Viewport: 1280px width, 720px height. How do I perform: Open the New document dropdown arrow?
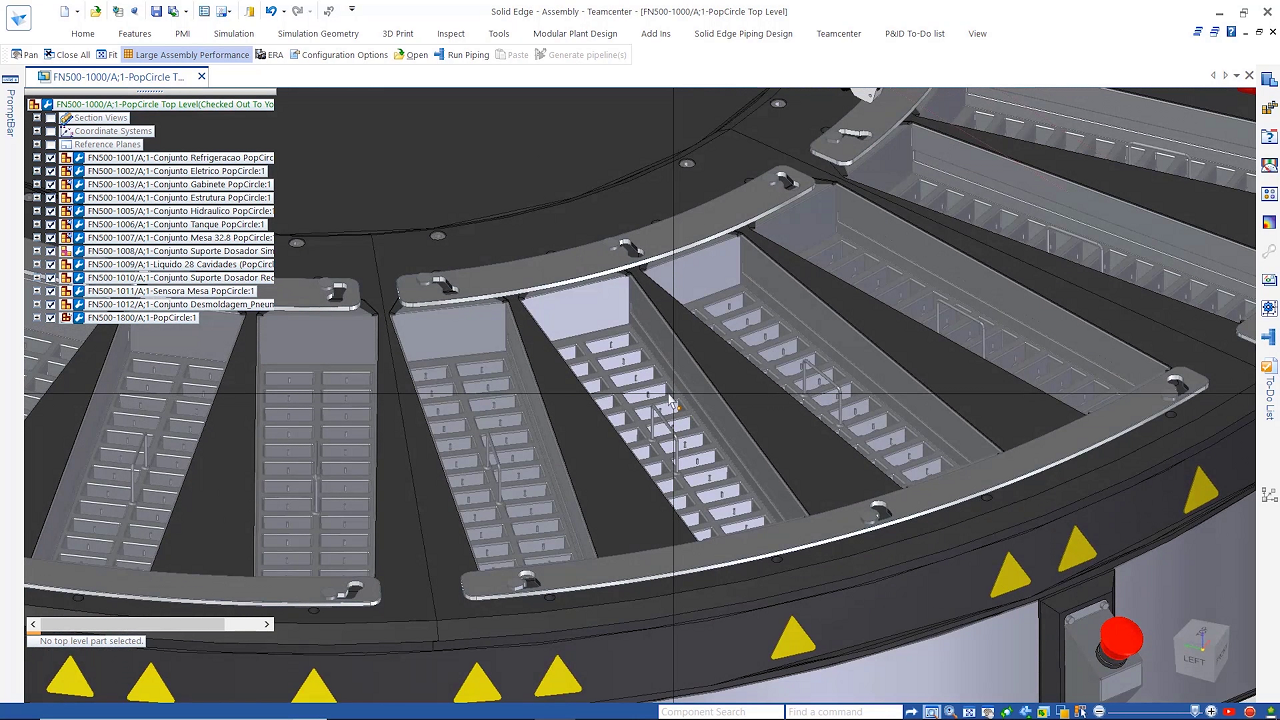point(79,11)
